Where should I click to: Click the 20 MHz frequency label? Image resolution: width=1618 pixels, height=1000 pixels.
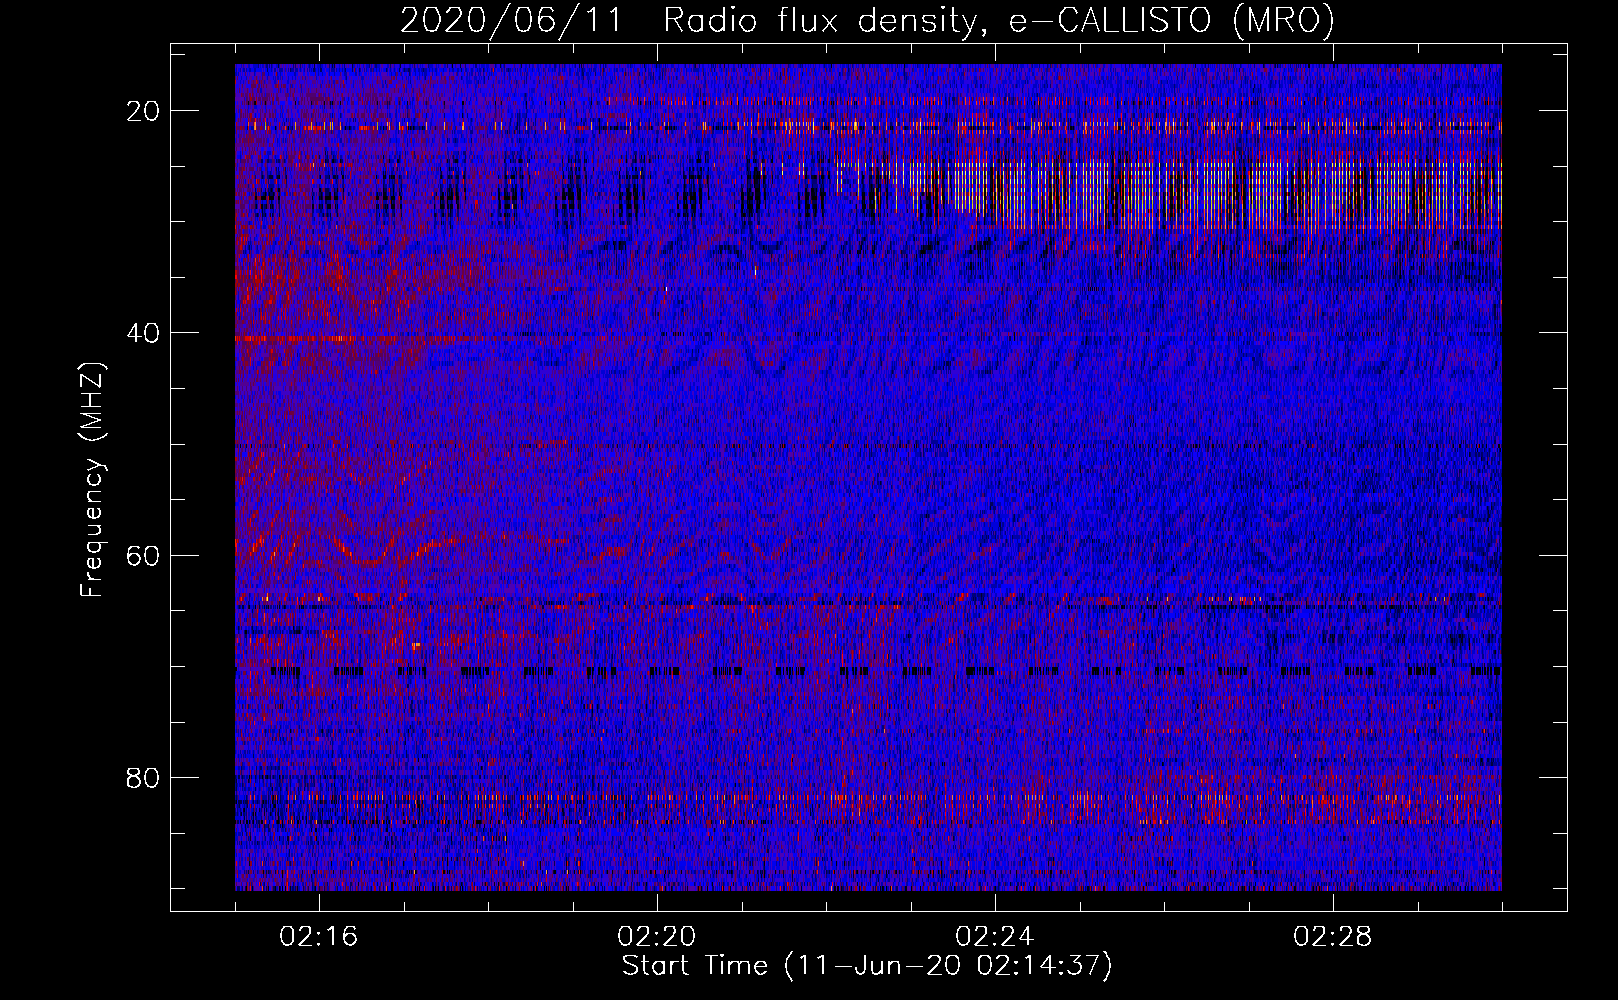[x=144, y=111]
